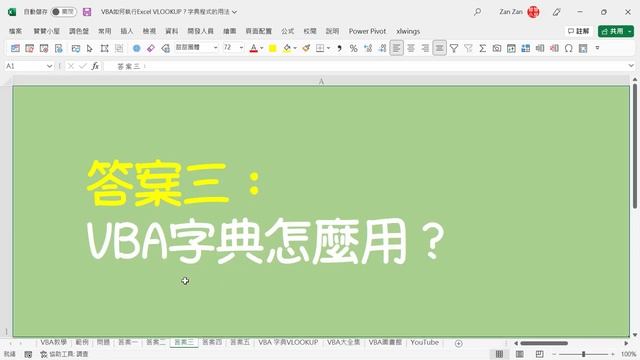640x360 pixels.
Task: Switch to the 答案四 sheet tab
Action: coord(212,342)
